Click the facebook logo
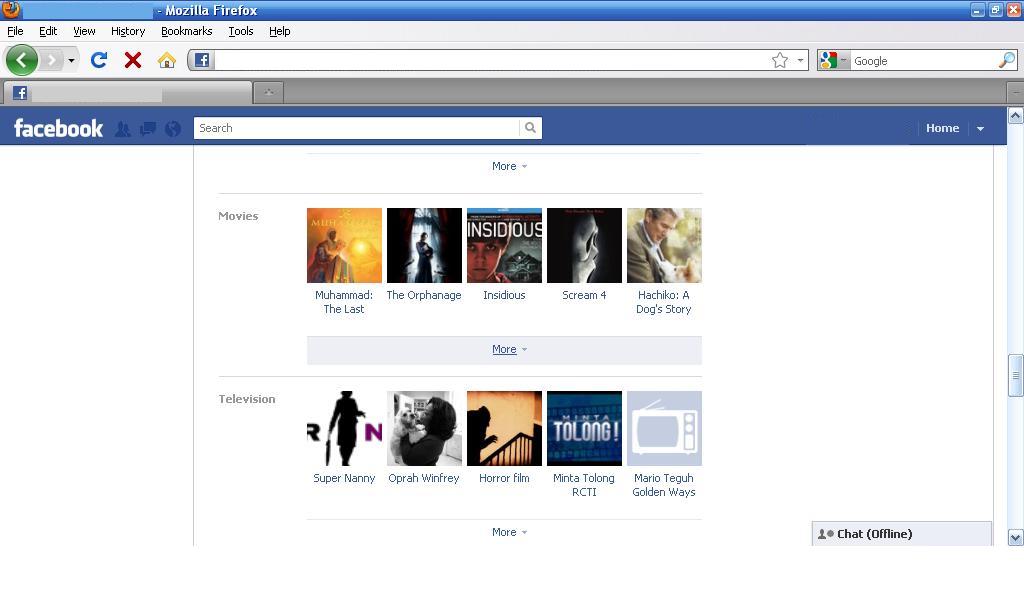Screen dimensions: 1024x600 click(59, 128)
